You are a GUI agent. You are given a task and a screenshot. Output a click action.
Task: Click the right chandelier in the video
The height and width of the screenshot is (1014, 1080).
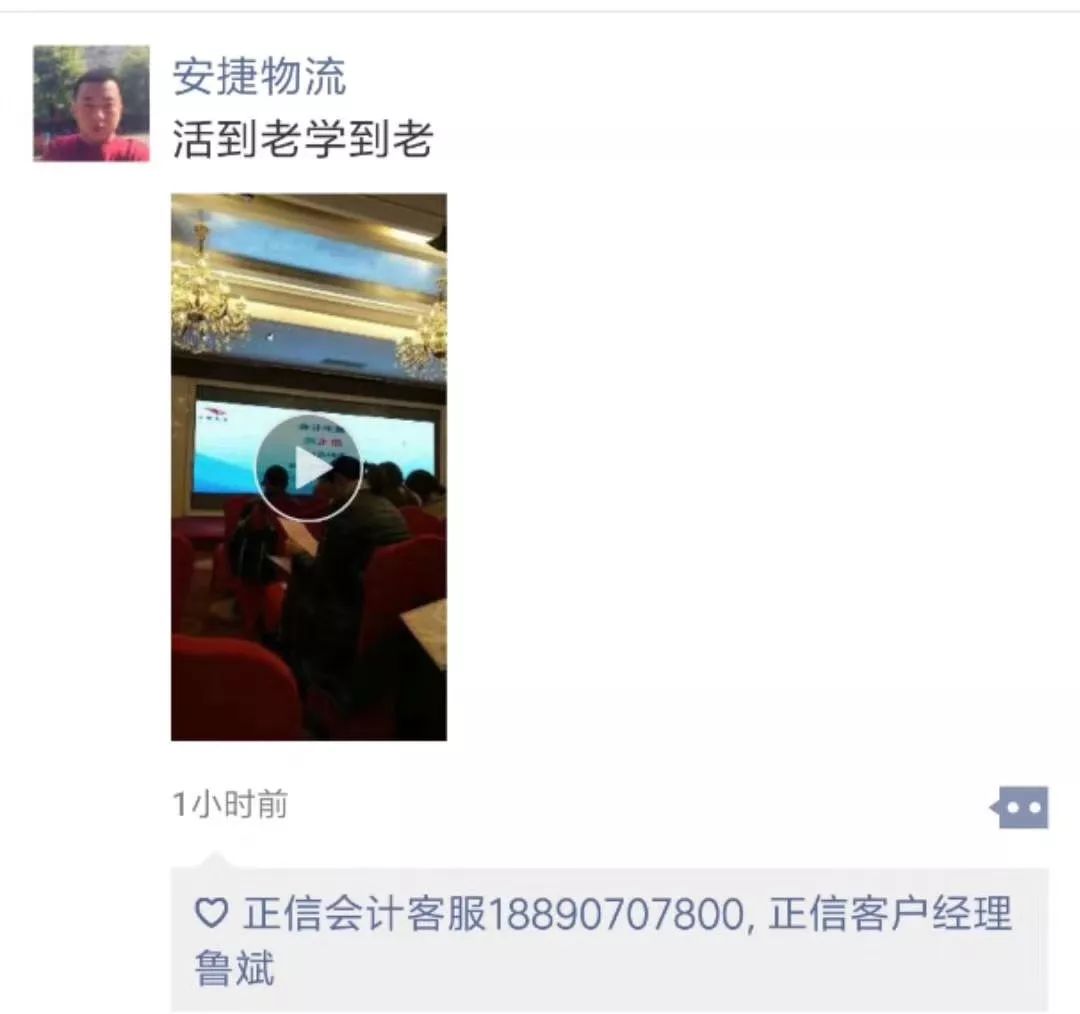(x=424, y=331)
